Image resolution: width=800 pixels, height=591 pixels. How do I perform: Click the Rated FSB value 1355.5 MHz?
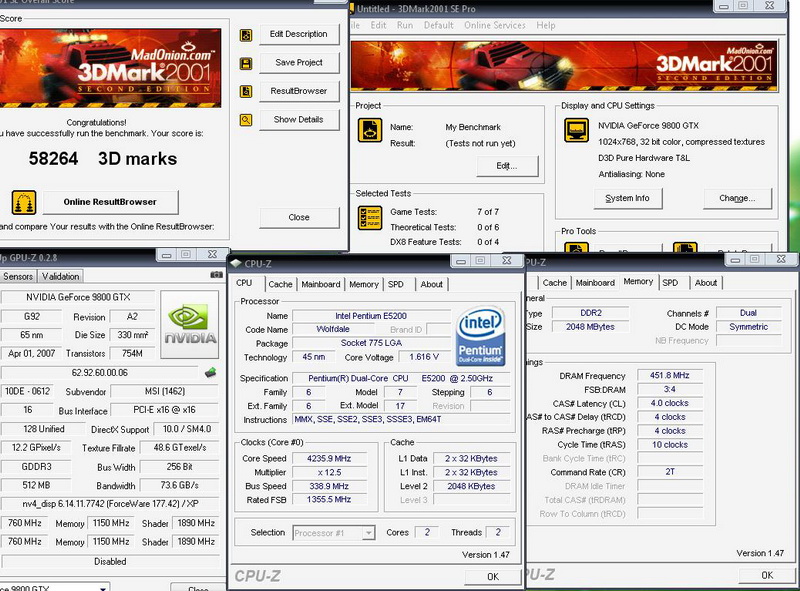pos(329,500)
